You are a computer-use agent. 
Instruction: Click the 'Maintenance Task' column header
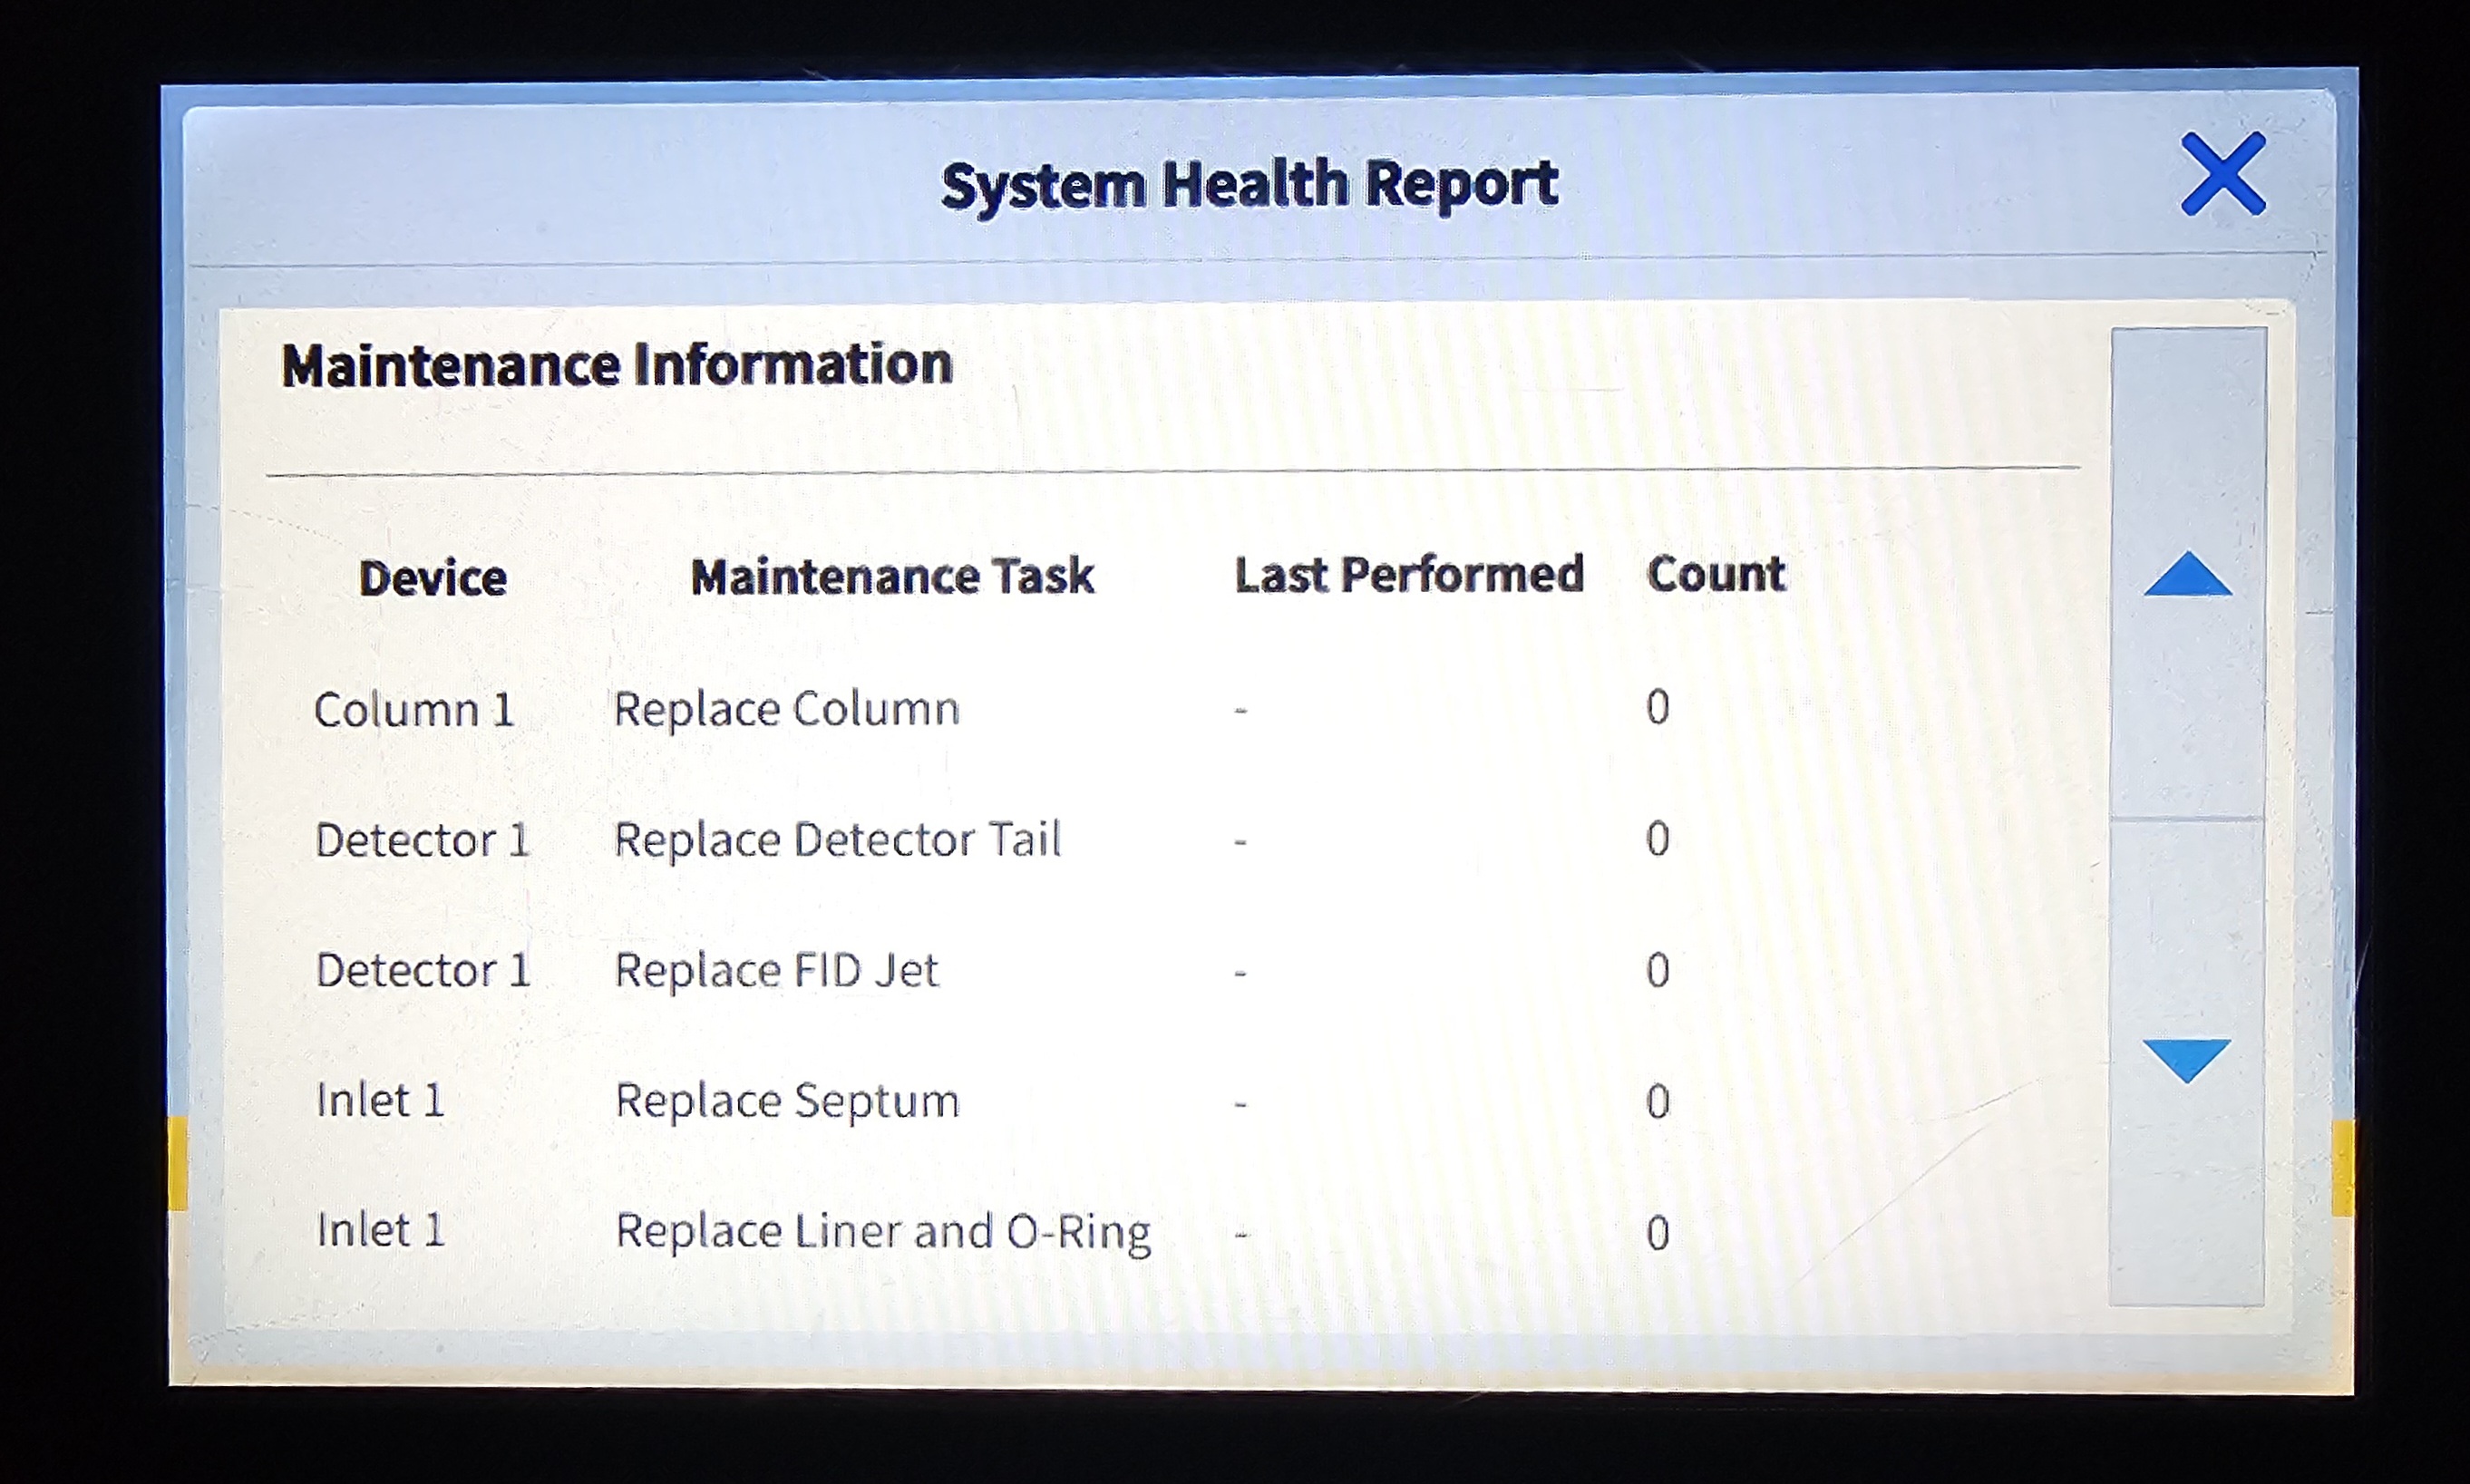point(893,576)
